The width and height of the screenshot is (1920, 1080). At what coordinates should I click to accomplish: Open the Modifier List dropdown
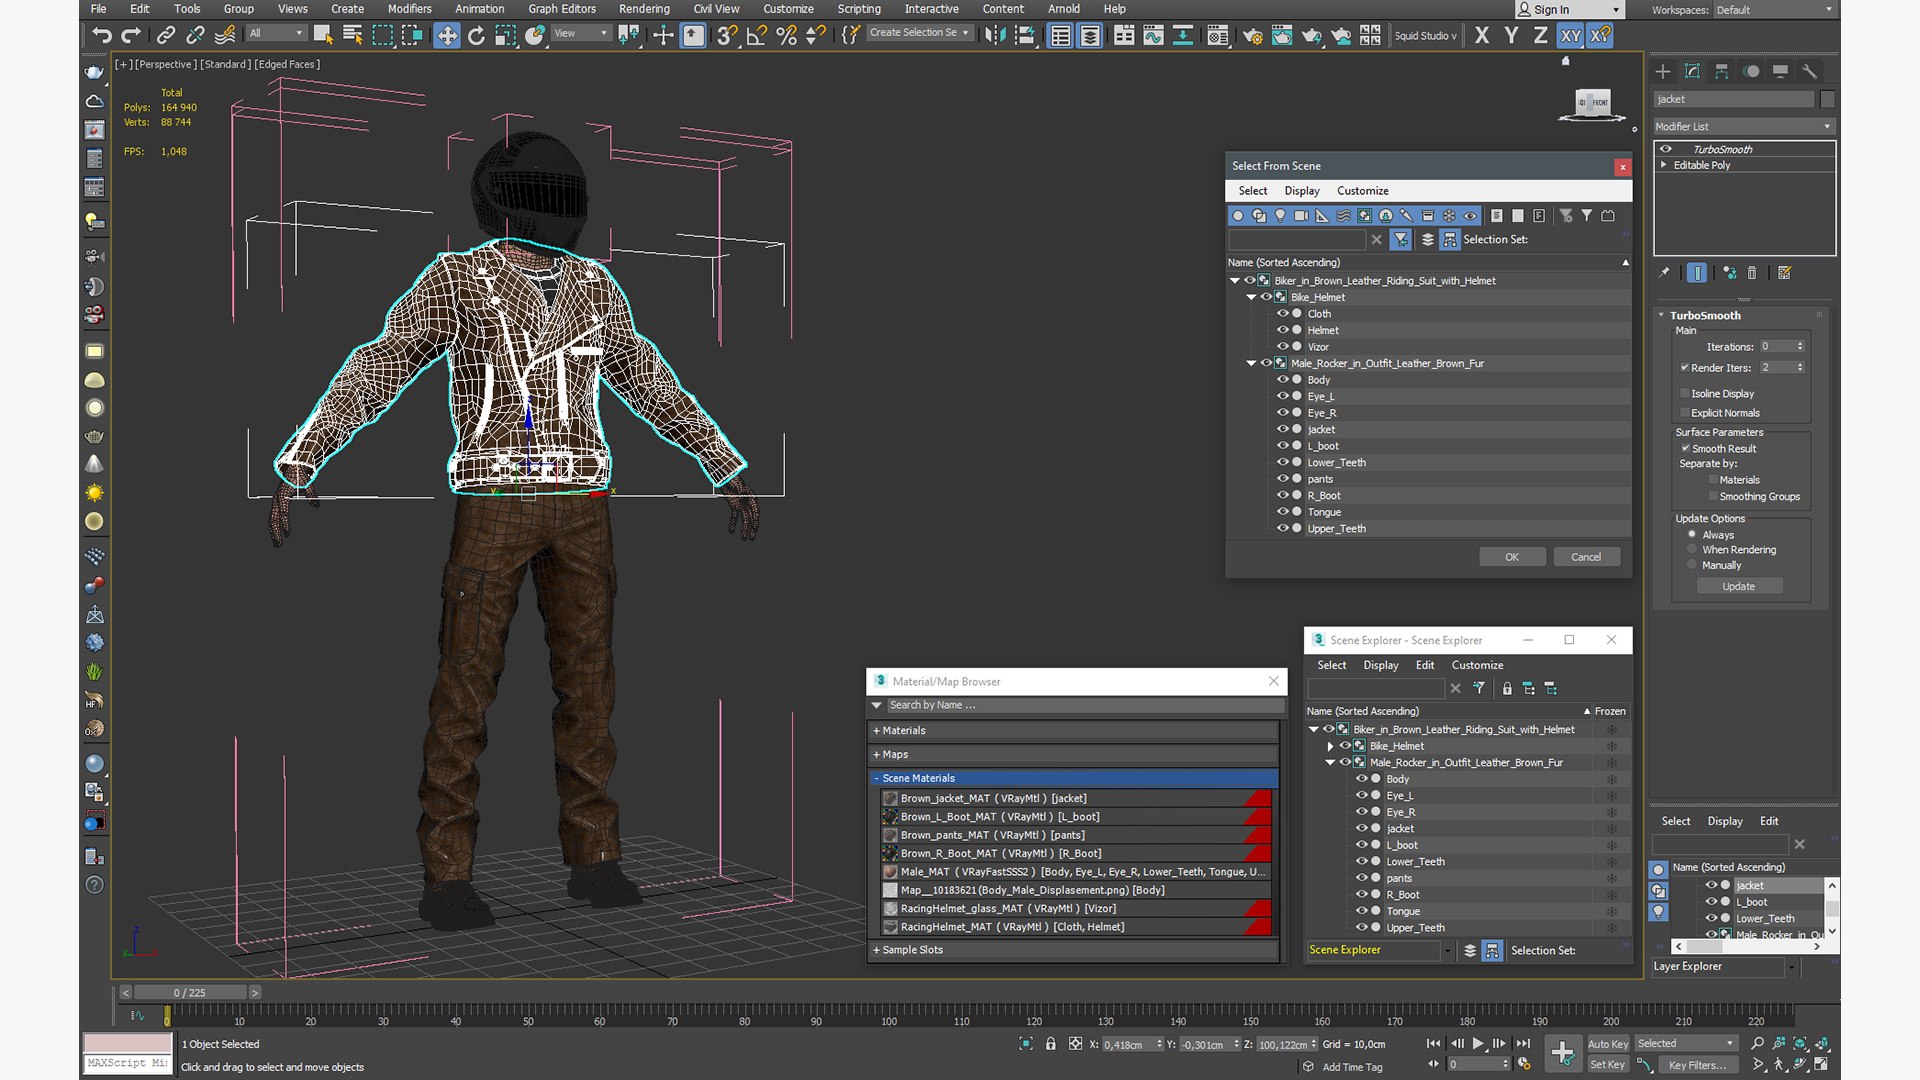click(x=1743, y=126)
